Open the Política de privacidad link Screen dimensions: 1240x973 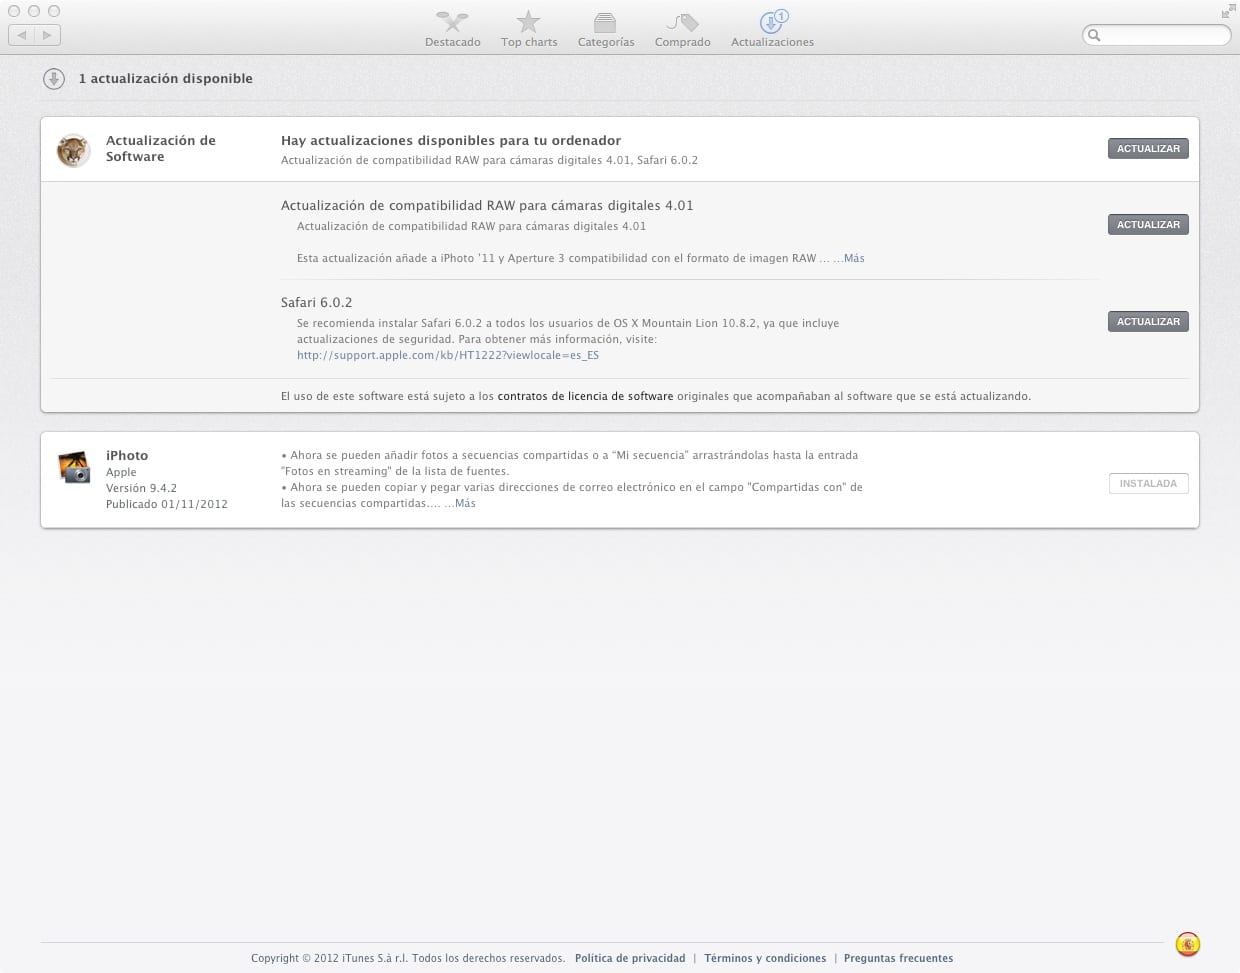pyautogui.click(x=630, y=958)
